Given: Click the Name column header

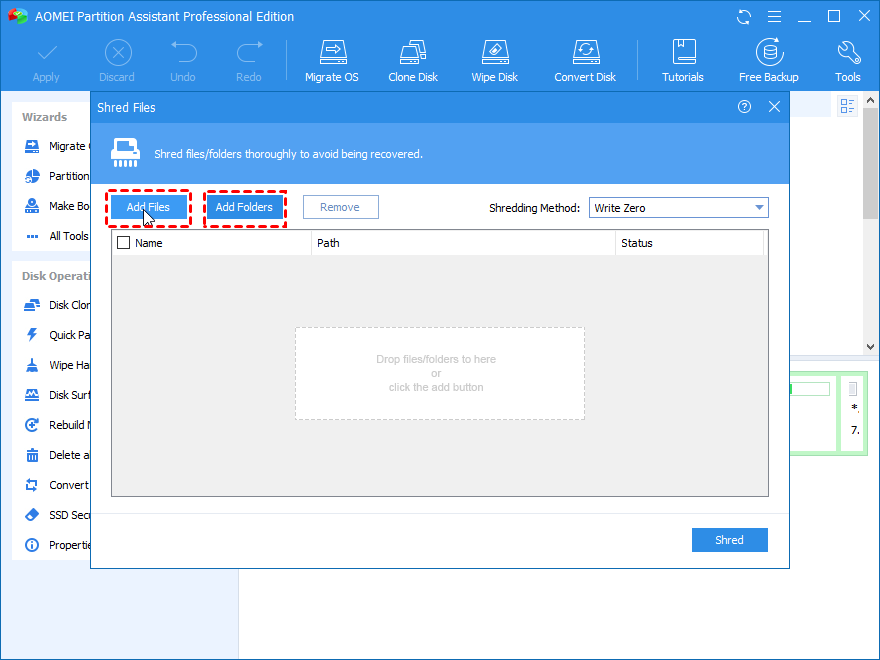Looking at the screenshot, I should (x=149, y=243).
